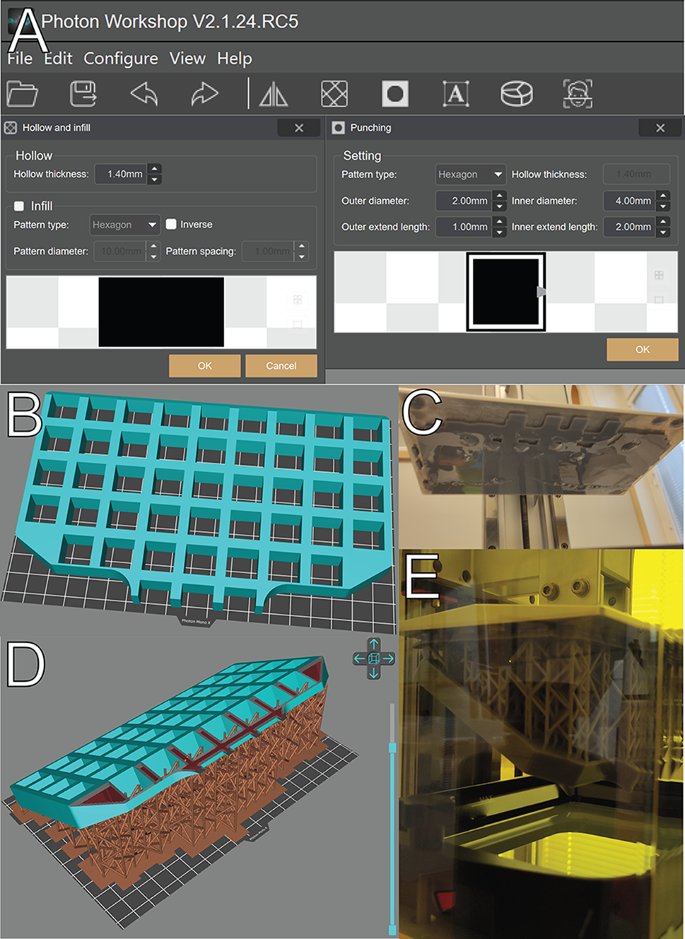
Task: Click the Pattern spacing 1.00mm field
Action: pos(268,251)
